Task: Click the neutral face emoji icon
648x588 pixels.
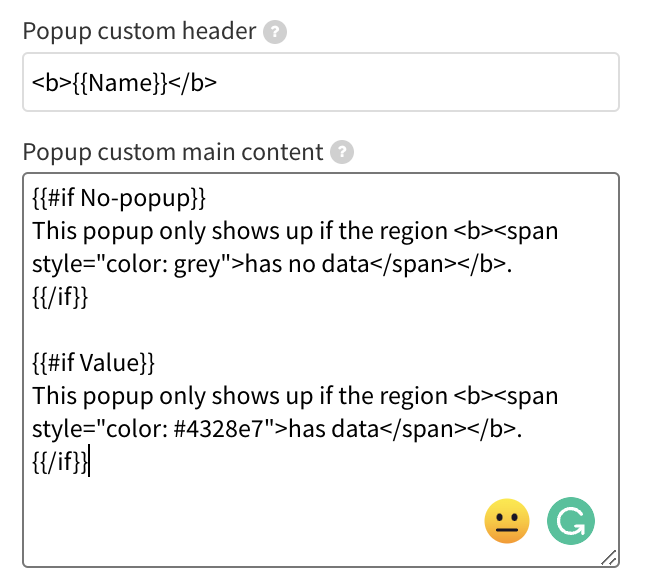Action: click(x=507, y=521)
